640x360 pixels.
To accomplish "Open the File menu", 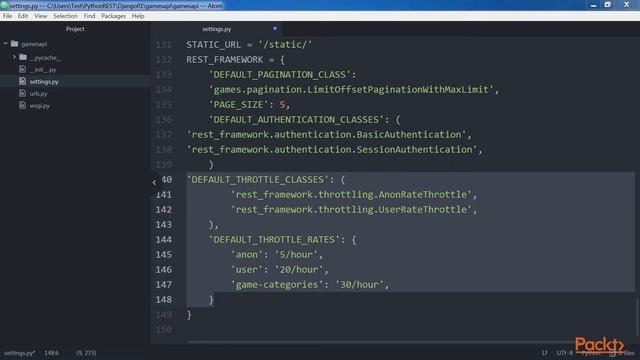I will [7, 16].
